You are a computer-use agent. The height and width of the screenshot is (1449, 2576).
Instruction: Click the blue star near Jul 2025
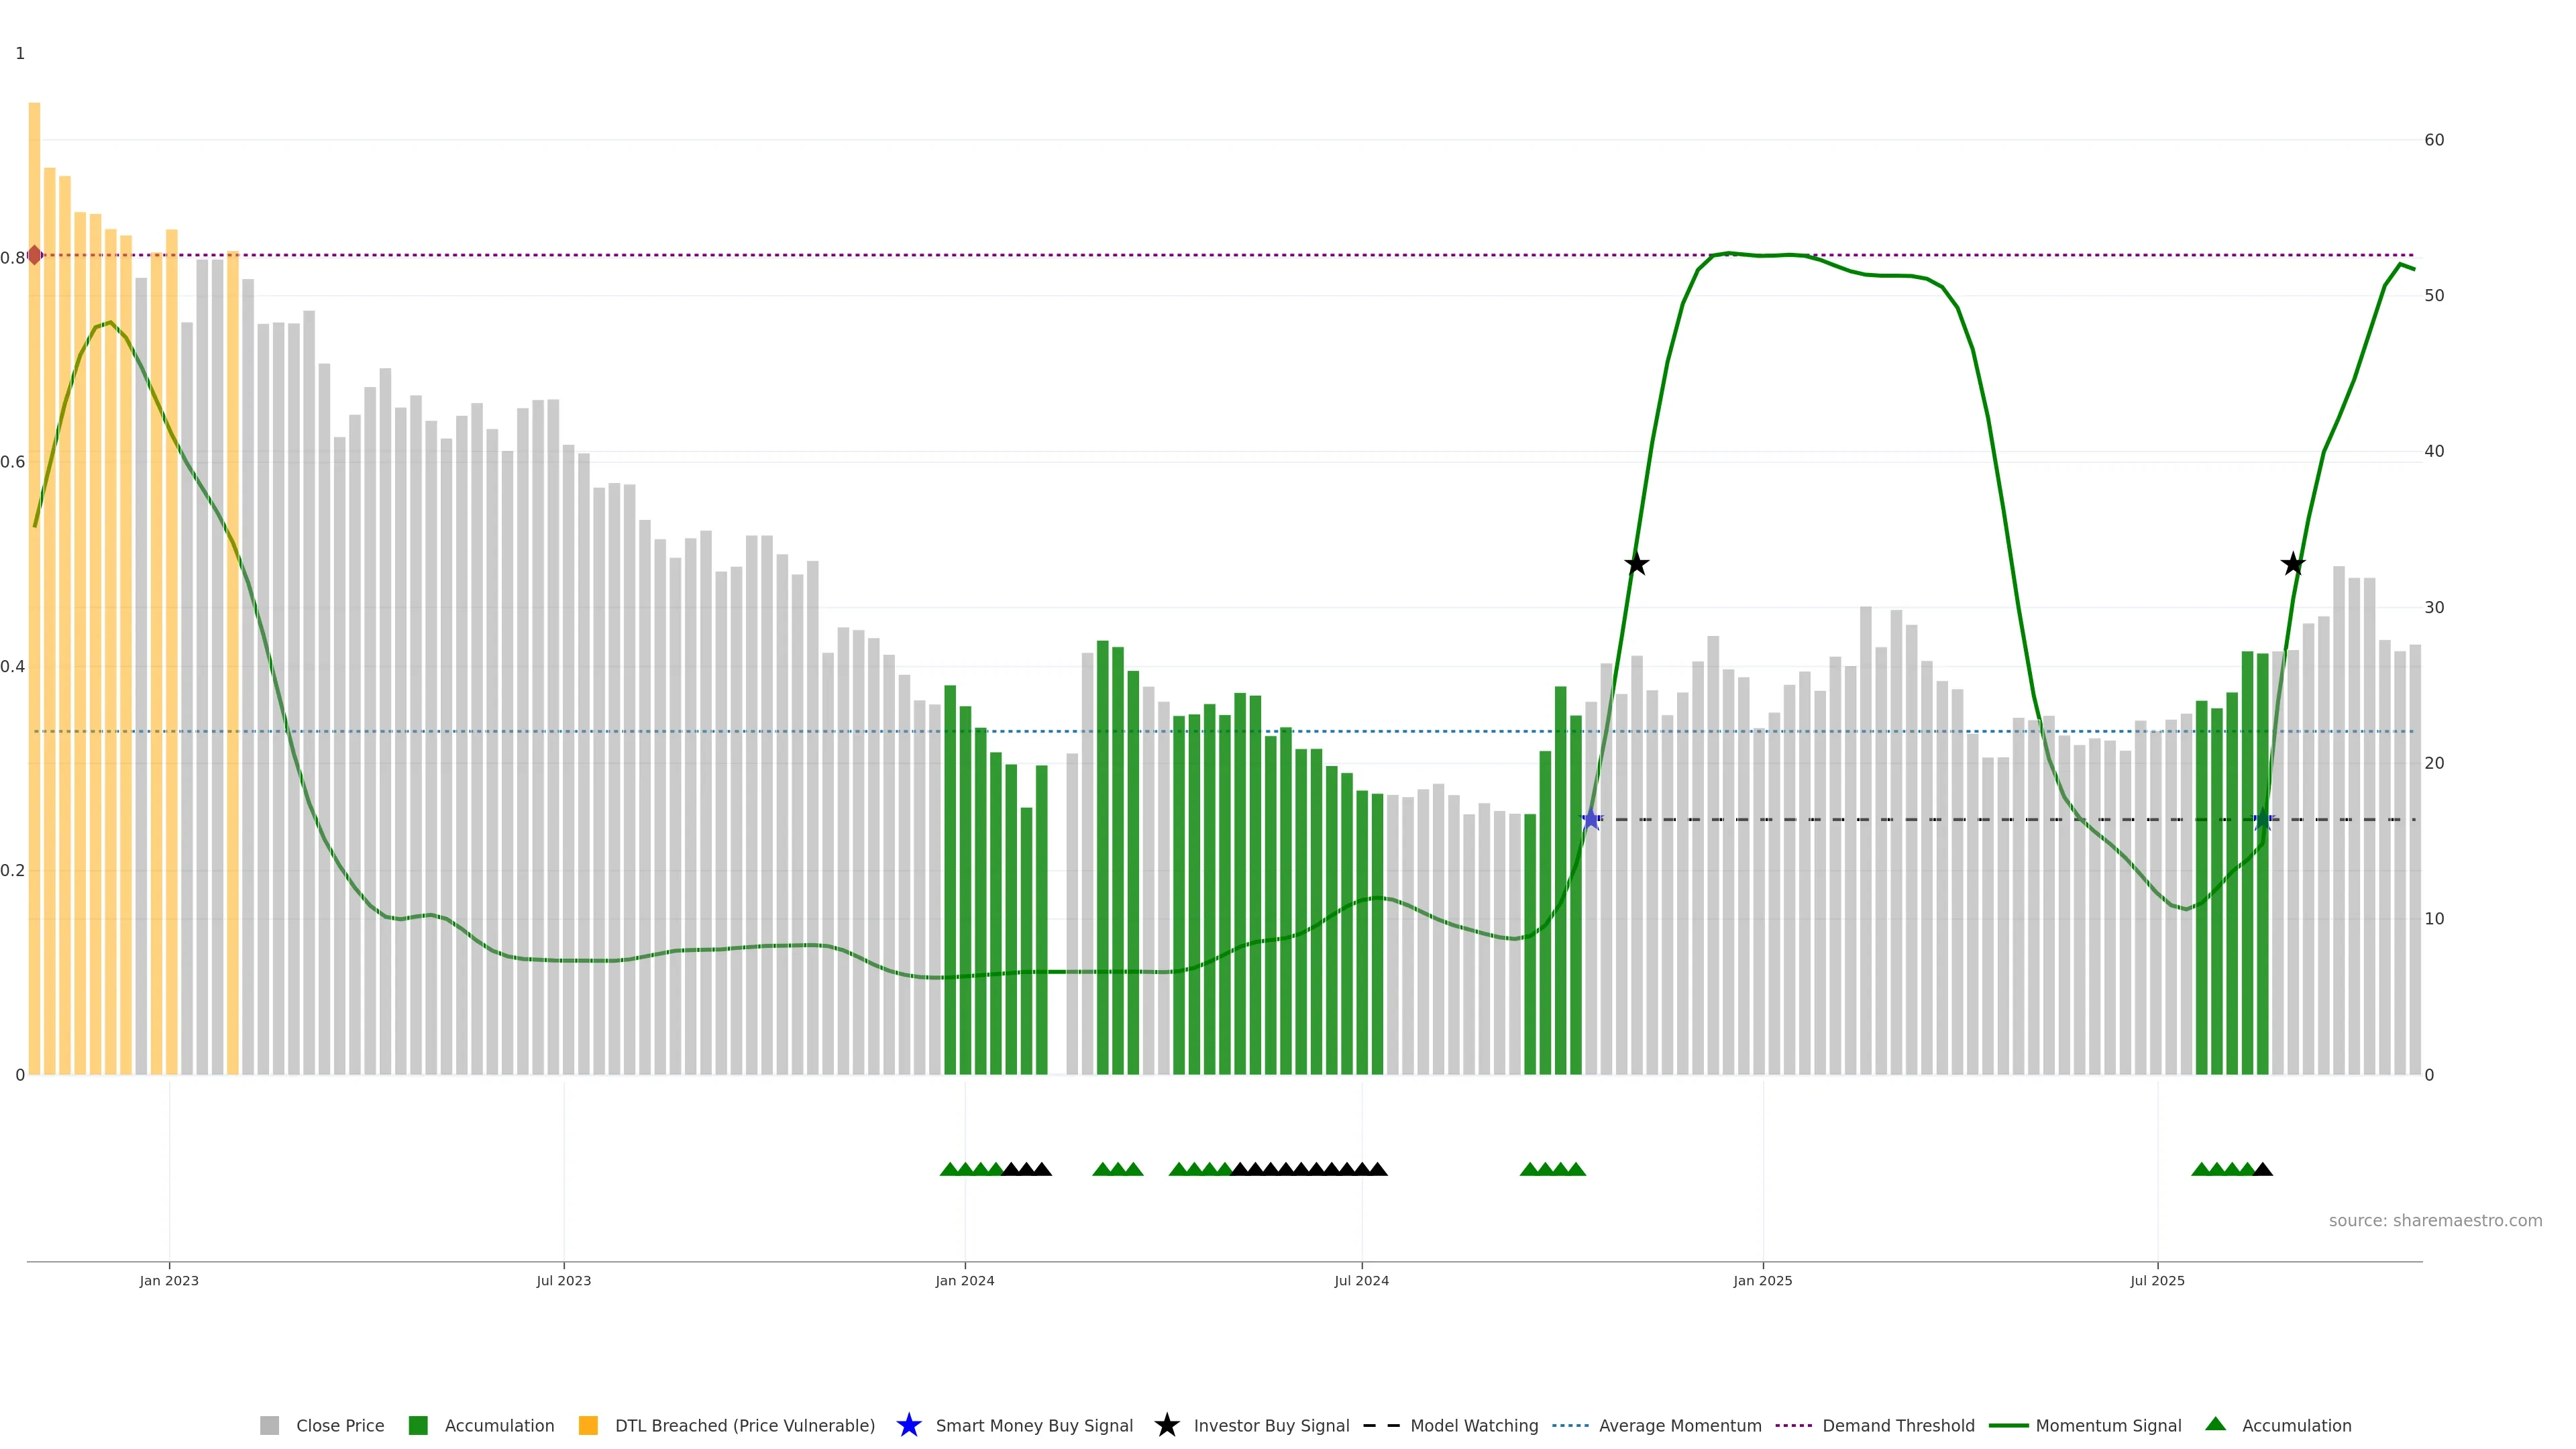point(2262,820)
